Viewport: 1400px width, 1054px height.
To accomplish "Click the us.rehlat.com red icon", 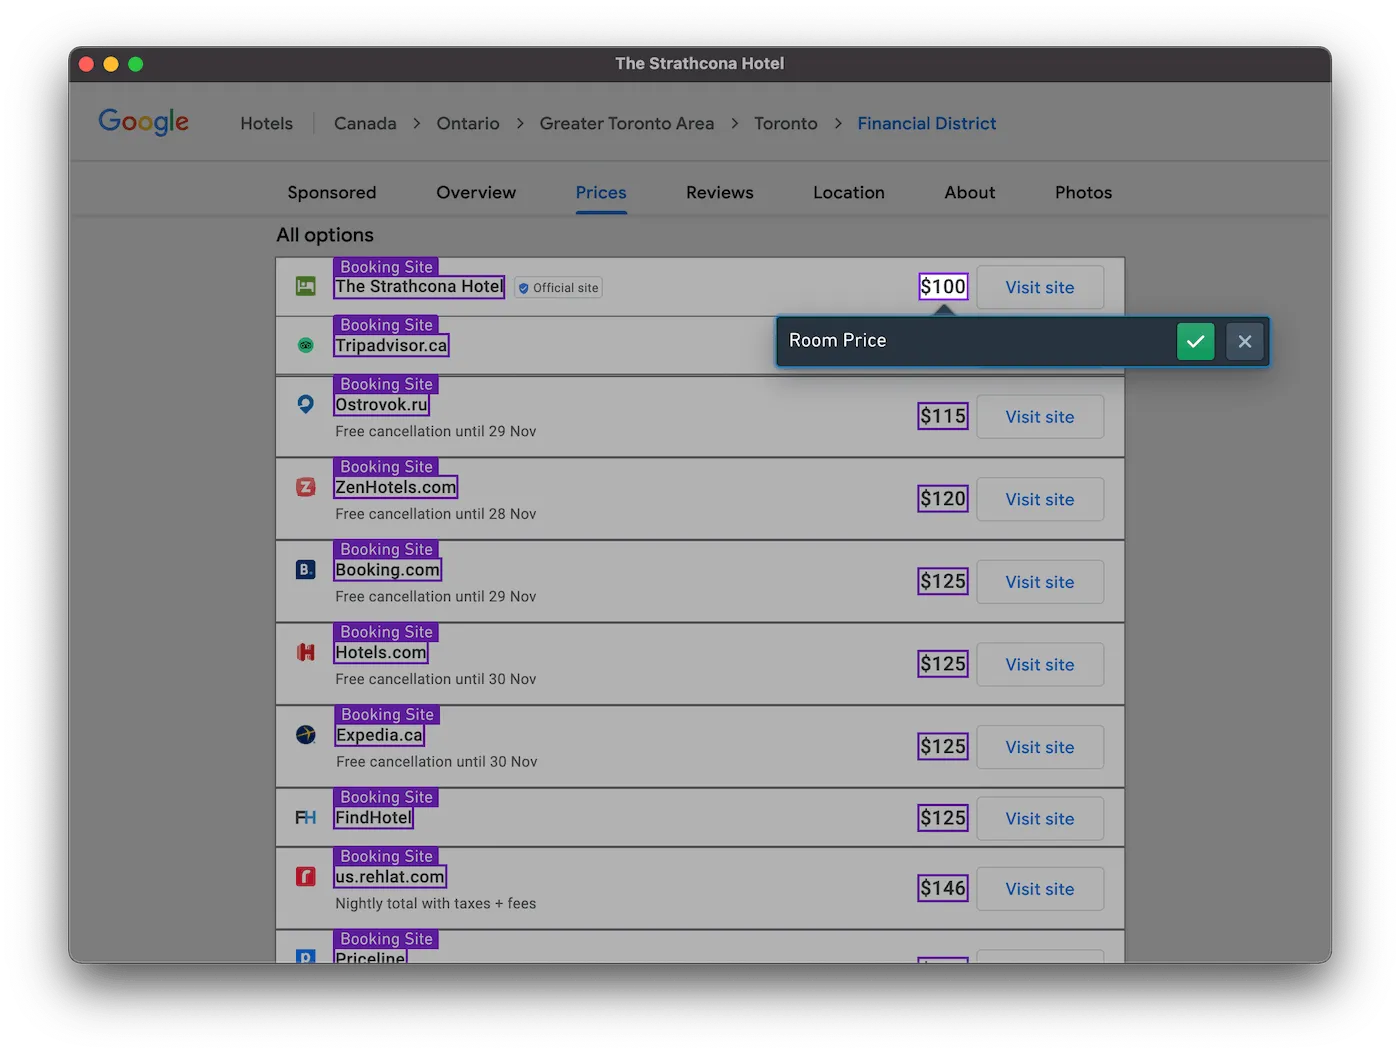I will (306, 876).
